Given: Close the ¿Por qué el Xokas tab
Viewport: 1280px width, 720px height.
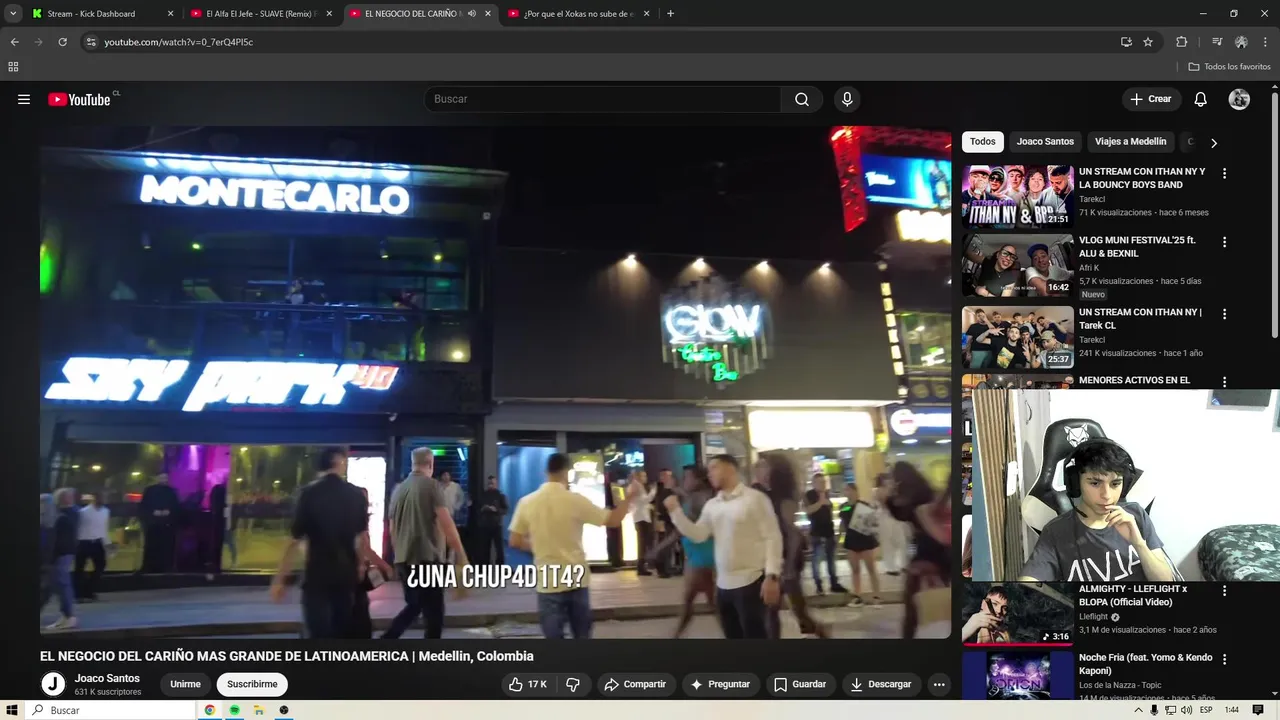Looking at the screenshot, I should [646, 14].
